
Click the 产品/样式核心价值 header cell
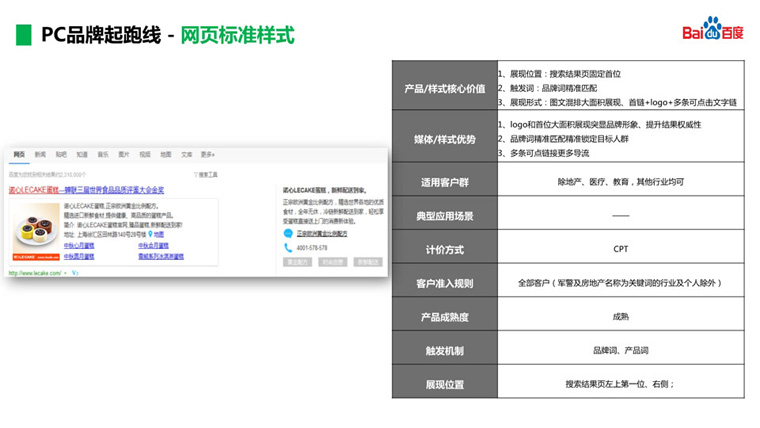click(x=444, y=85)
